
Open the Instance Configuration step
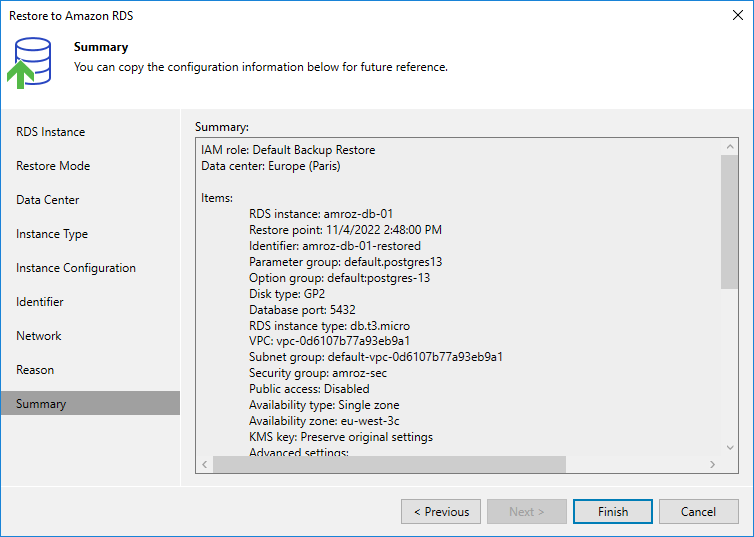(76, 268)
